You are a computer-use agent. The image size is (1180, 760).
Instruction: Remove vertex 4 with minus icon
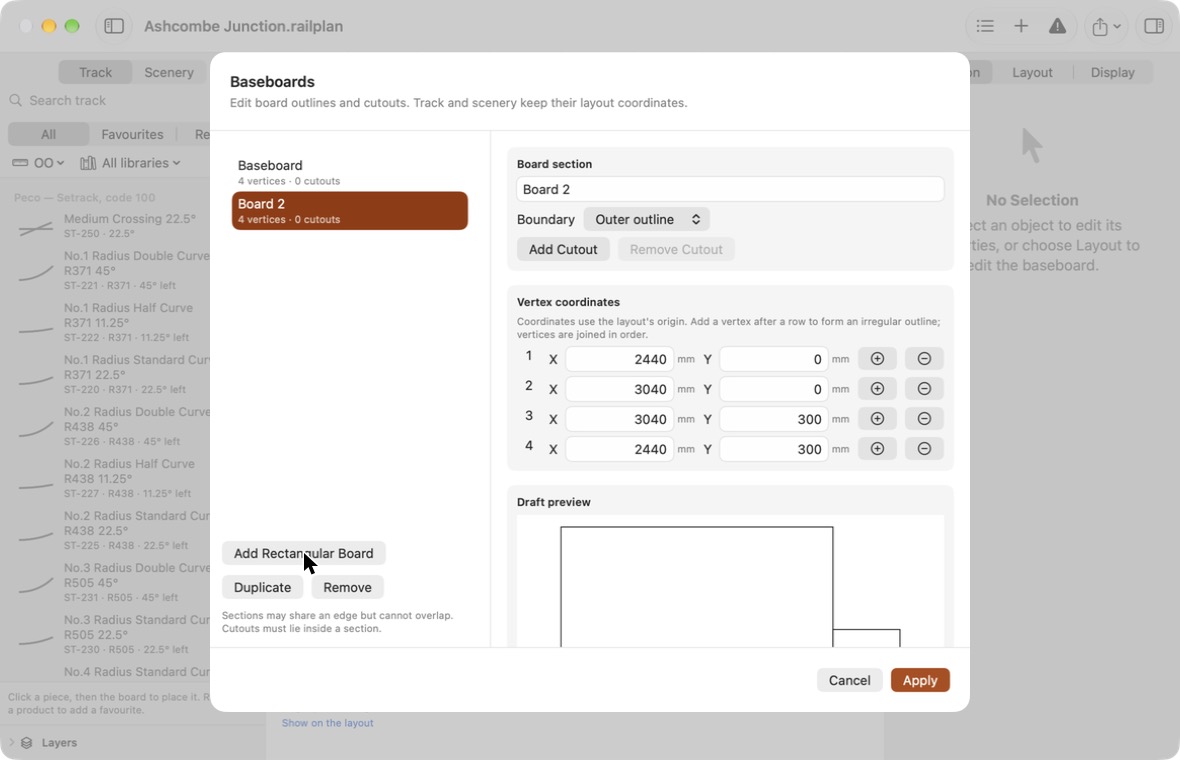pyautogui.click(x=924, y=449)
